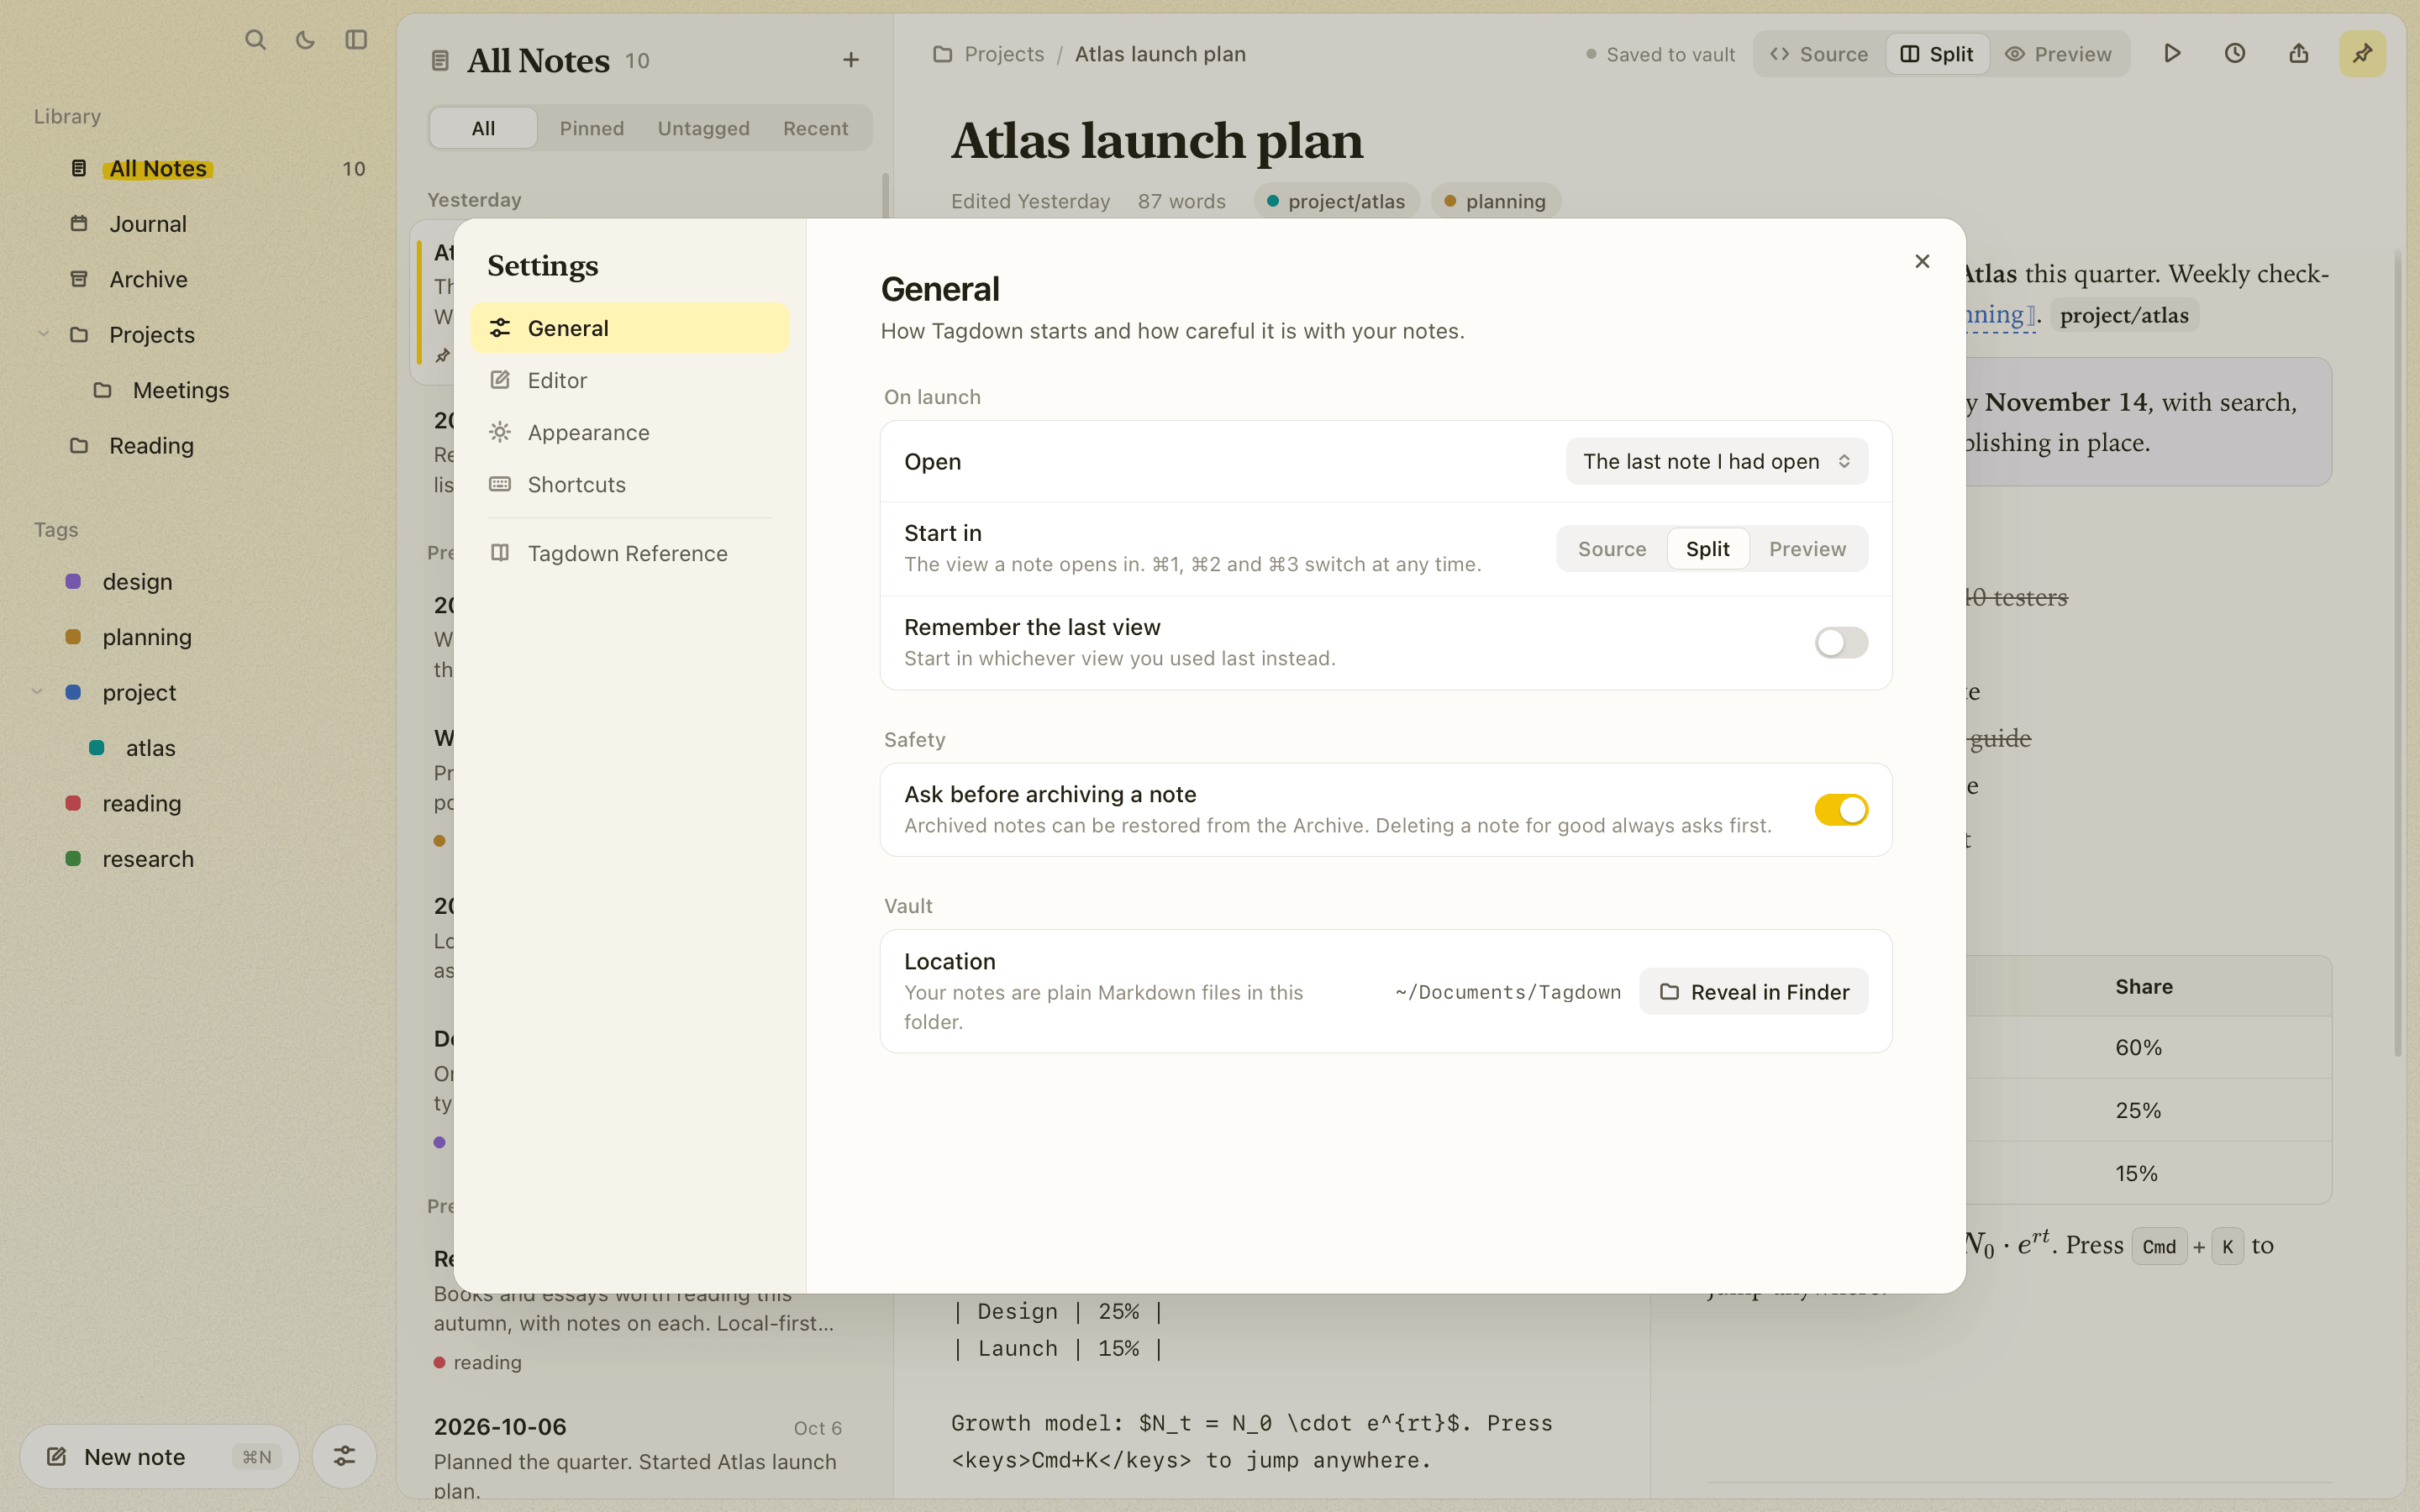The image size is (2420, 1512).
Task: Open the Tagdown Reference entry
Action: (x=629, y=553)
